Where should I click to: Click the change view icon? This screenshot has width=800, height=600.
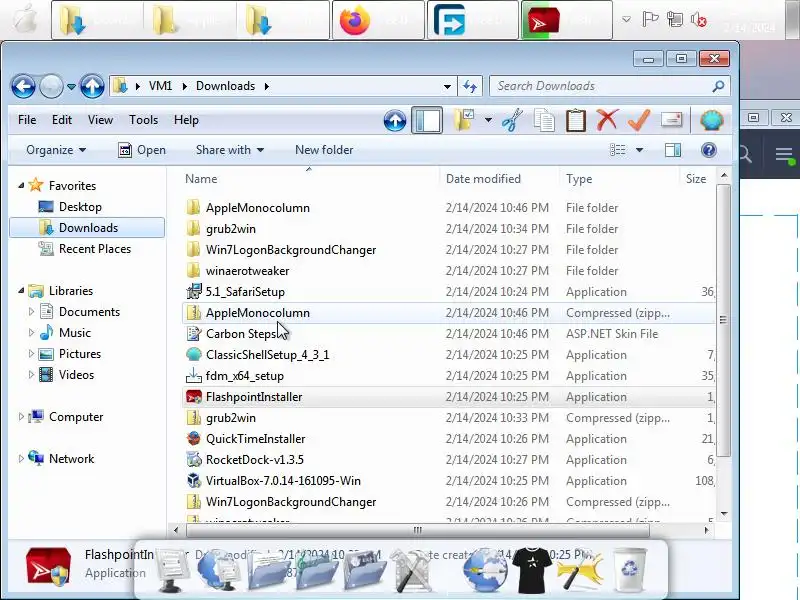point(617,150)
